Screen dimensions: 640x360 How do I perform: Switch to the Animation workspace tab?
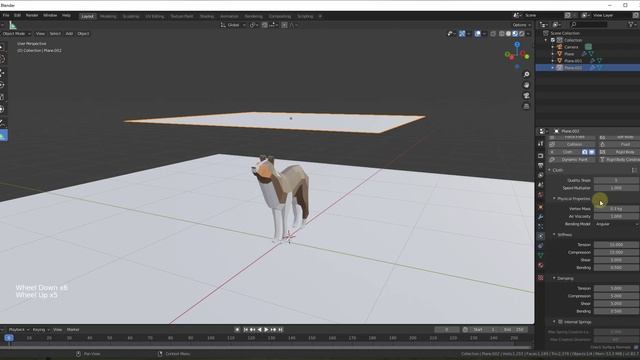pos(229,16)
